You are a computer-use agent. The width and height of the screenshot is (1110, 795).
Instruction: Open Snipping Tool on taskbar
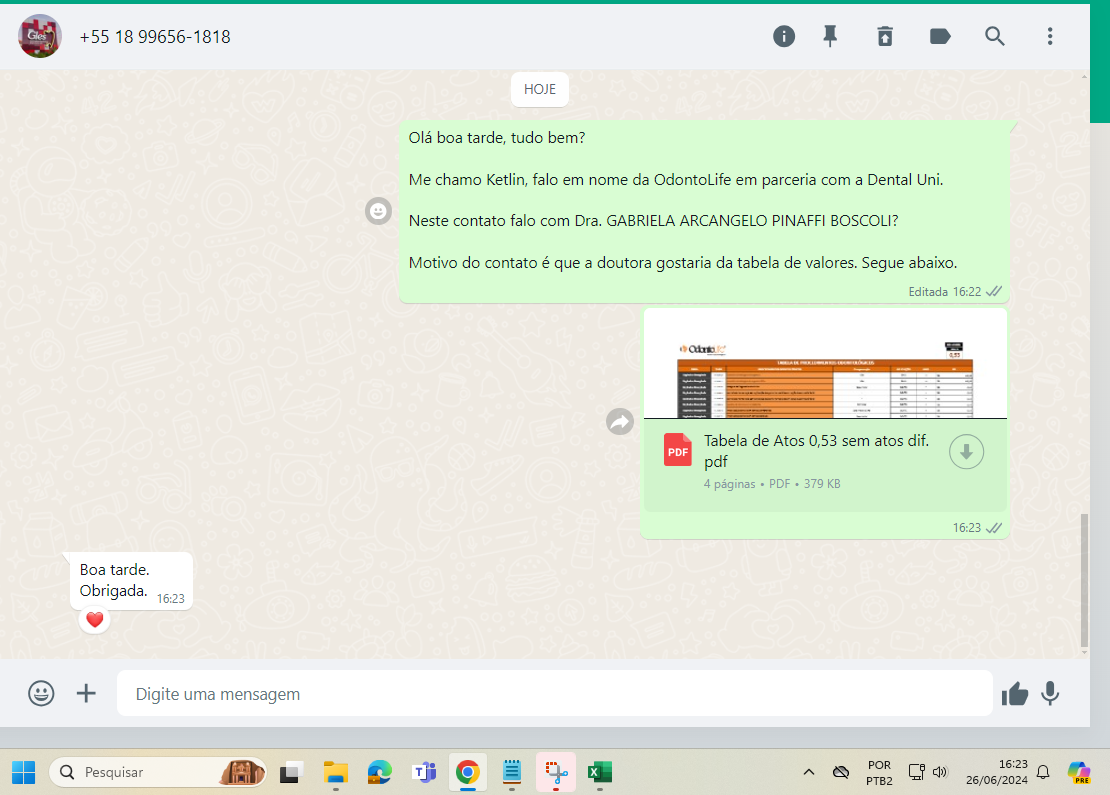pyautogui.click(x=556, y=772)
